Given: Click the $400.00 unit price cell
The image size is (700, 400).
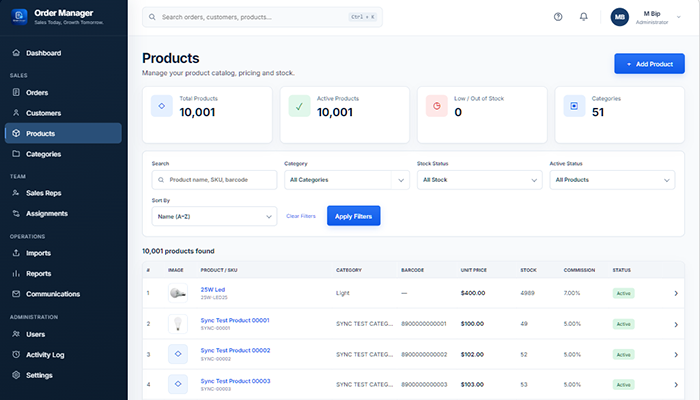Looking at the screenshot, I should pos(473,293).
